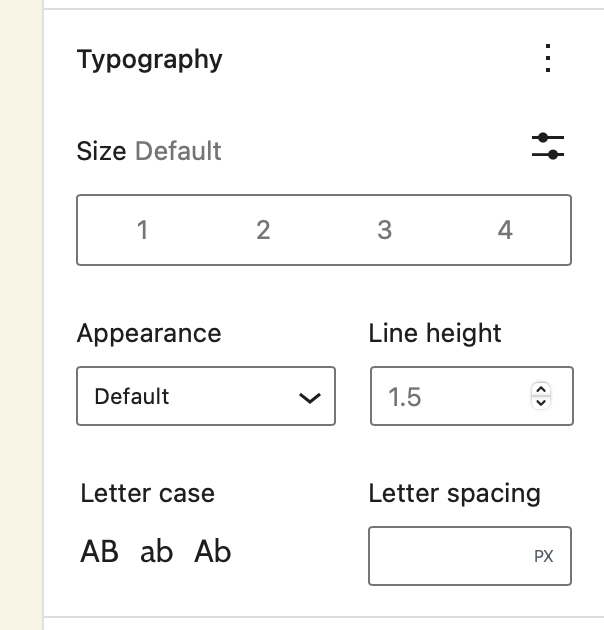Image resolution: width=604 pixels, height=630 pixels.
Task: Select font size 4
Action: (x=505, y=230)
